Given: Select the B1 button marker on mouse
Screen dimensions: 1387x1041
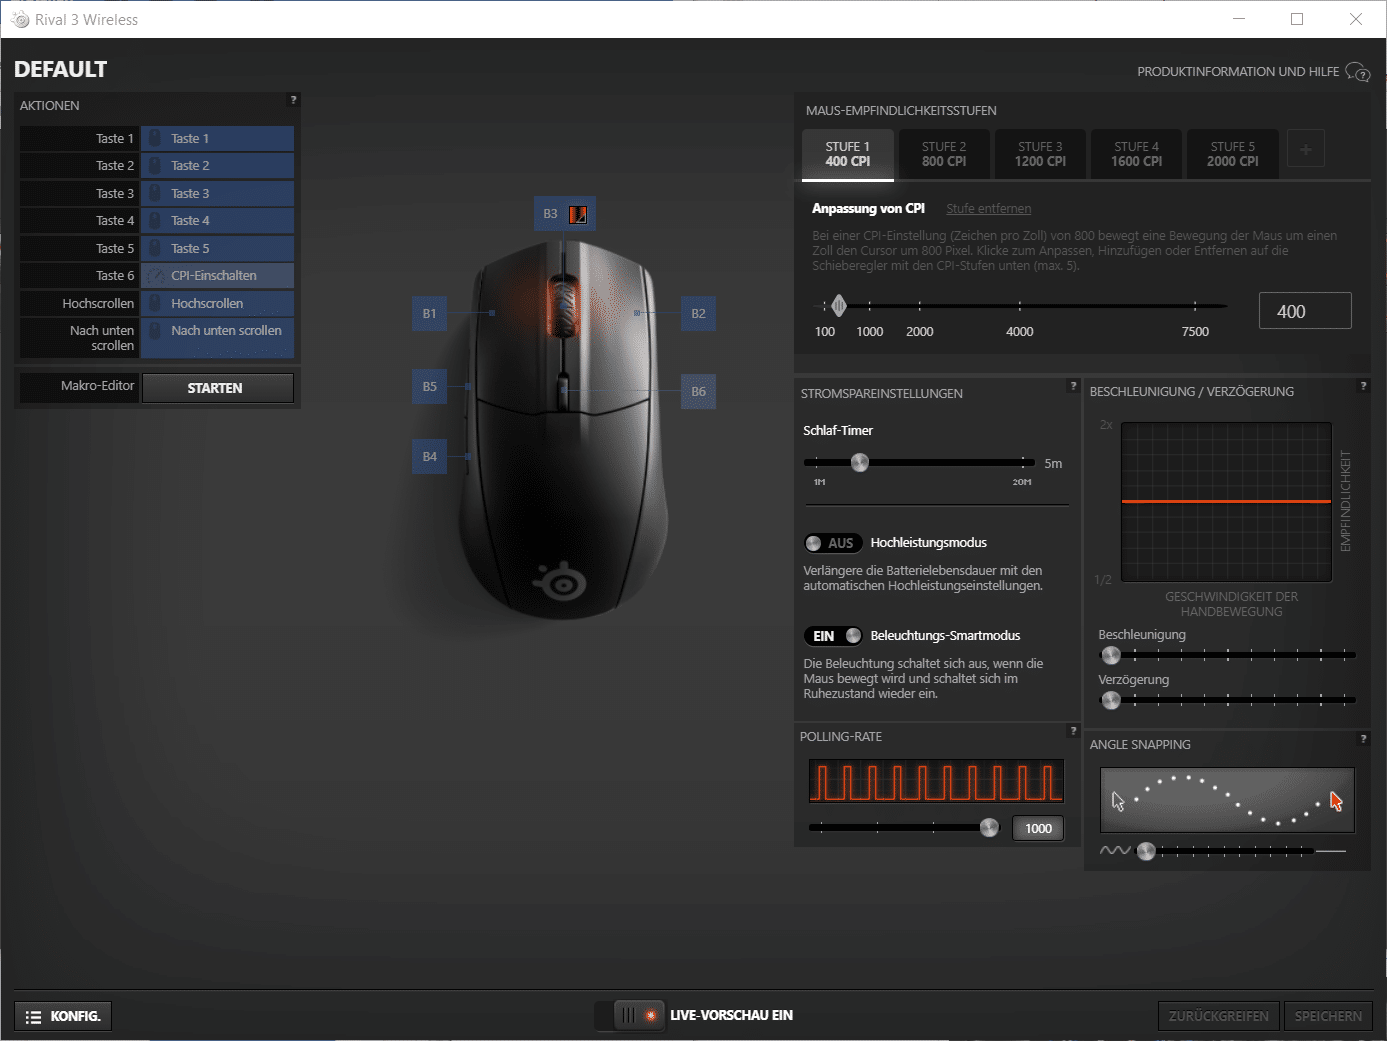Looking at the screenshot, I should (x=429, y=313).
